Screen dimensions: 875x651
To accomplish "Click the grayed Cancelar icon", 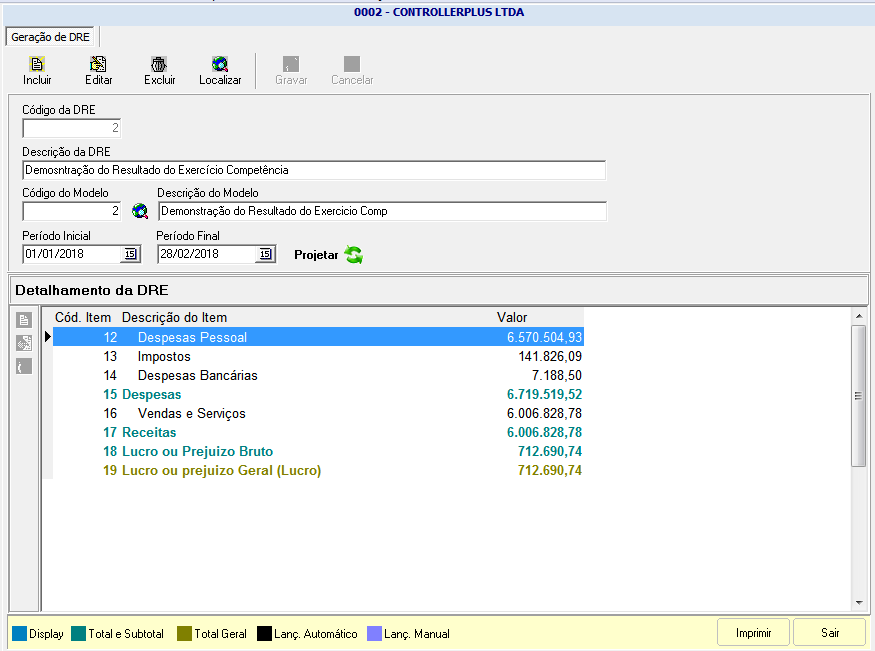I will [352, 64].
